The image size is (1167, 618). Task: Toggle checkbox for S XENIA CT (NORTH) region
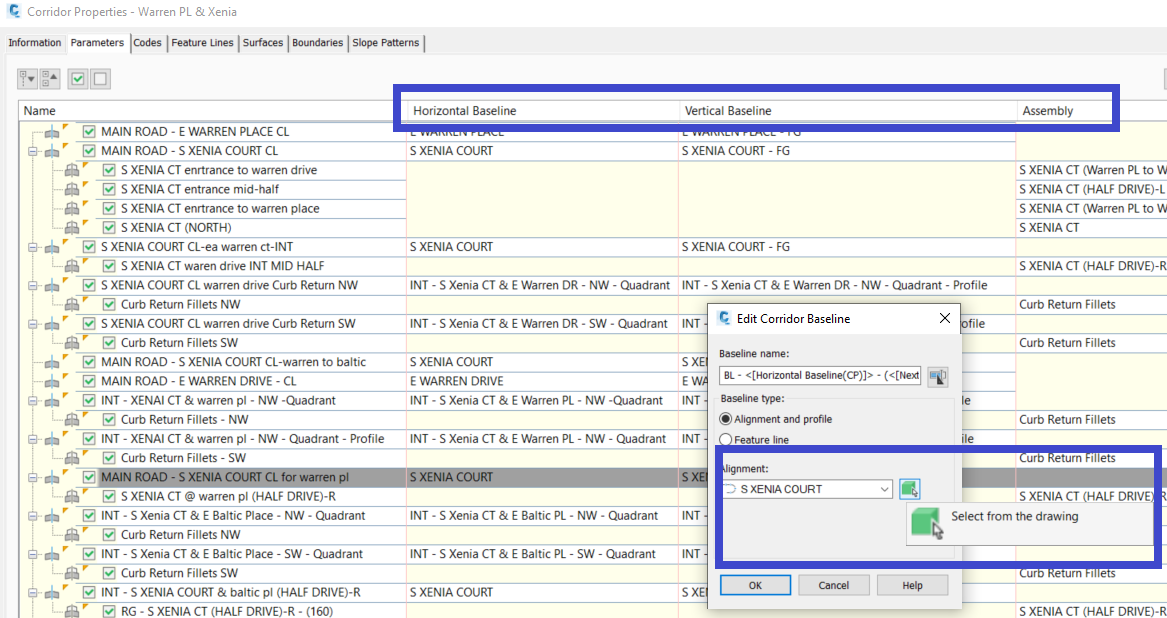[109, 228]
